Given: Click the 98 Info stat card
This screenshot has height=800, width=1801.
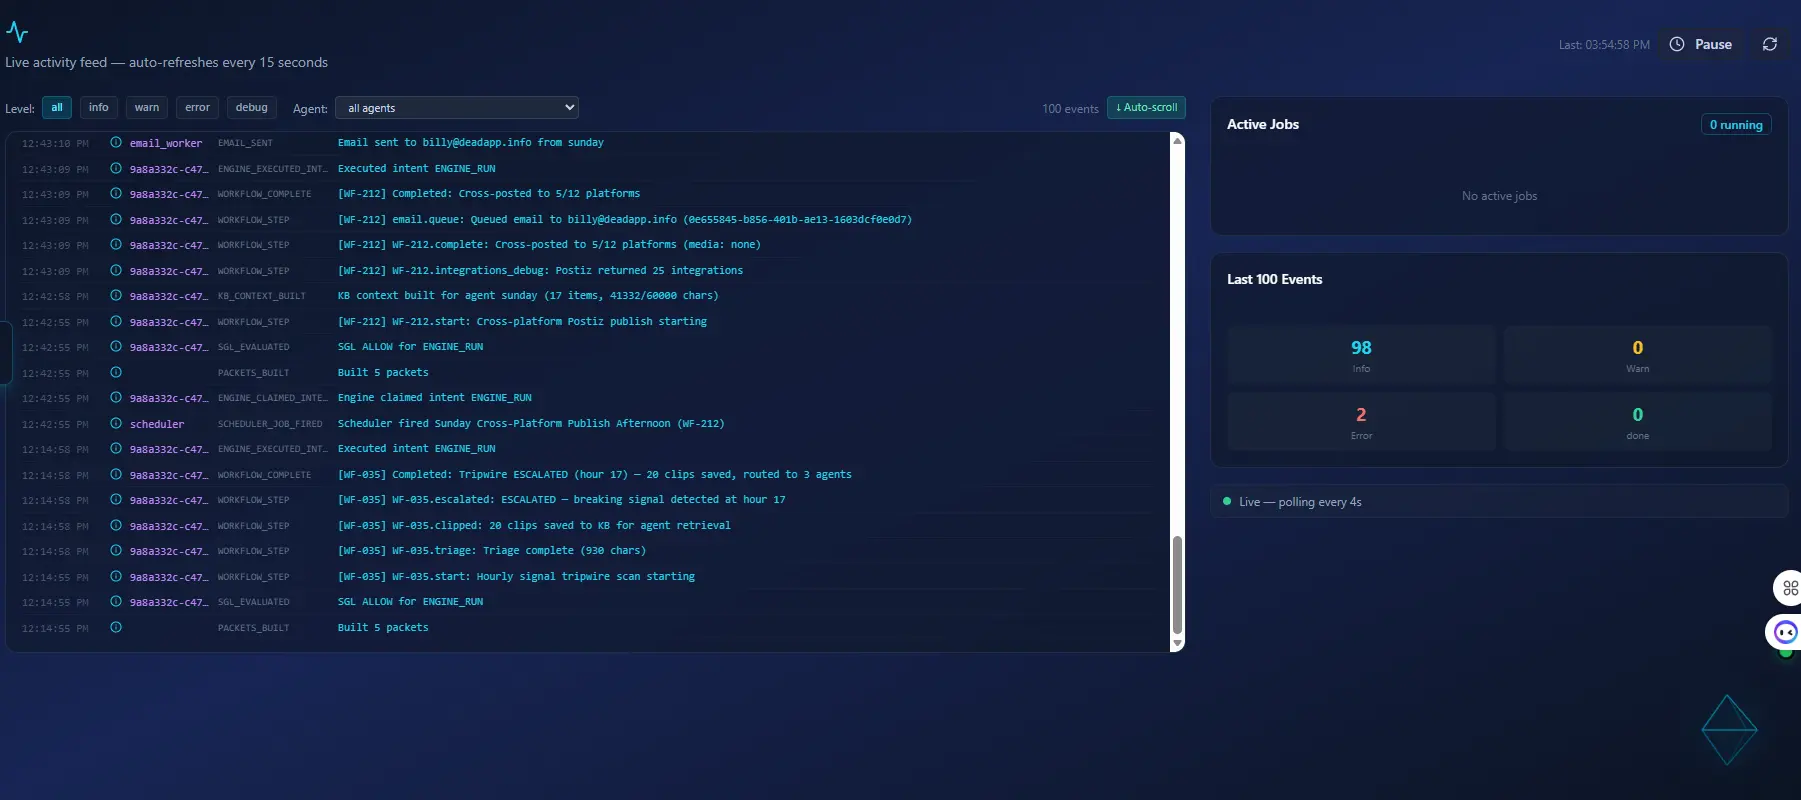Looking at the screenshot, I should click(1361, 355).
